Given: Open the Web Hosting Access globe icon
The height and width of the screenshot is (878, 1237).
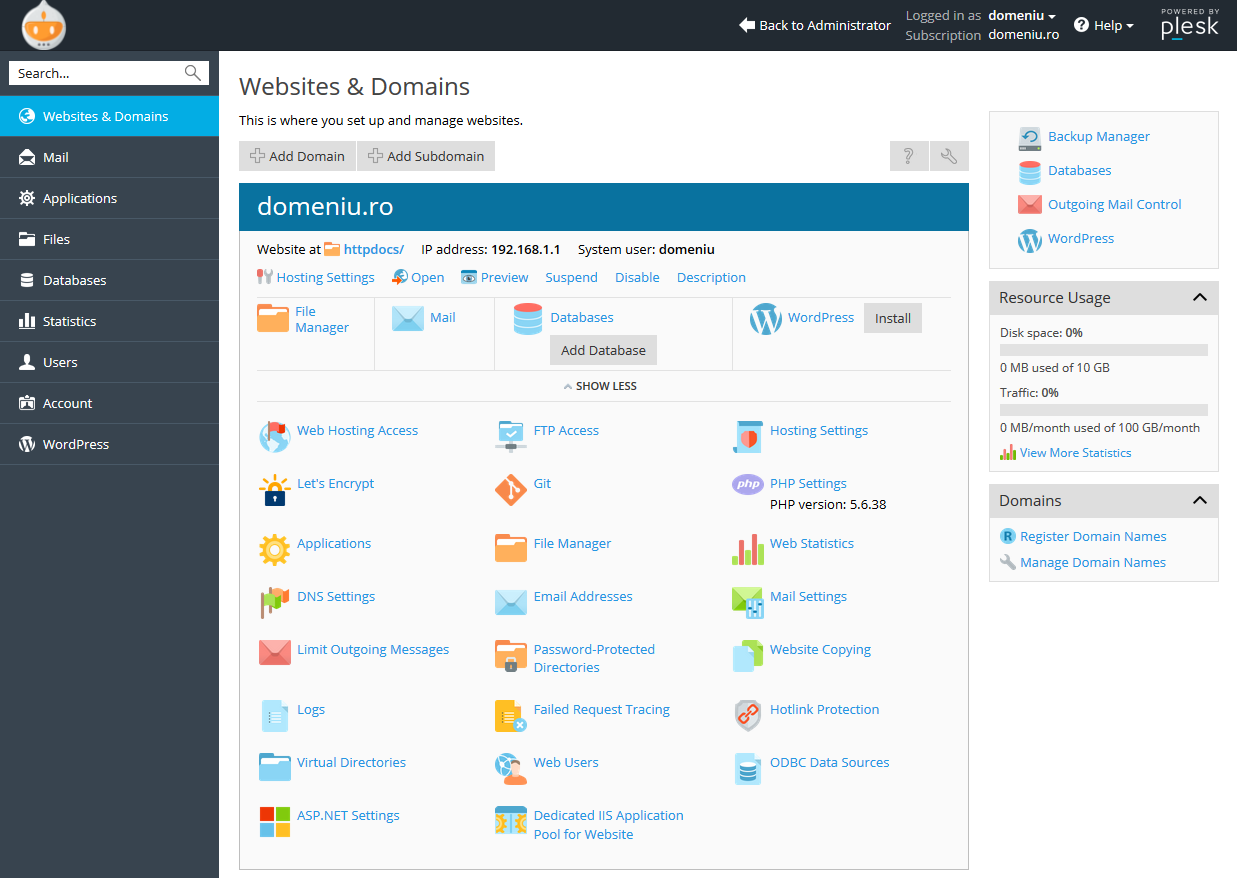Looking at the screenshot, I should 274,436.
